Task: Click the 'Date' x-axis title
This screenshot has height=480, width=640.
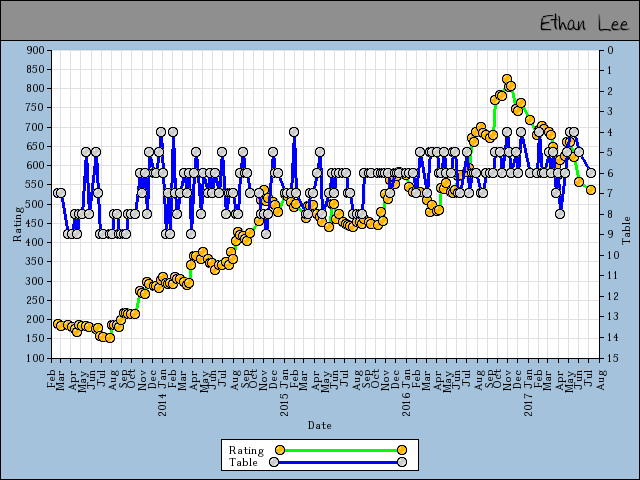Action: 320,425
